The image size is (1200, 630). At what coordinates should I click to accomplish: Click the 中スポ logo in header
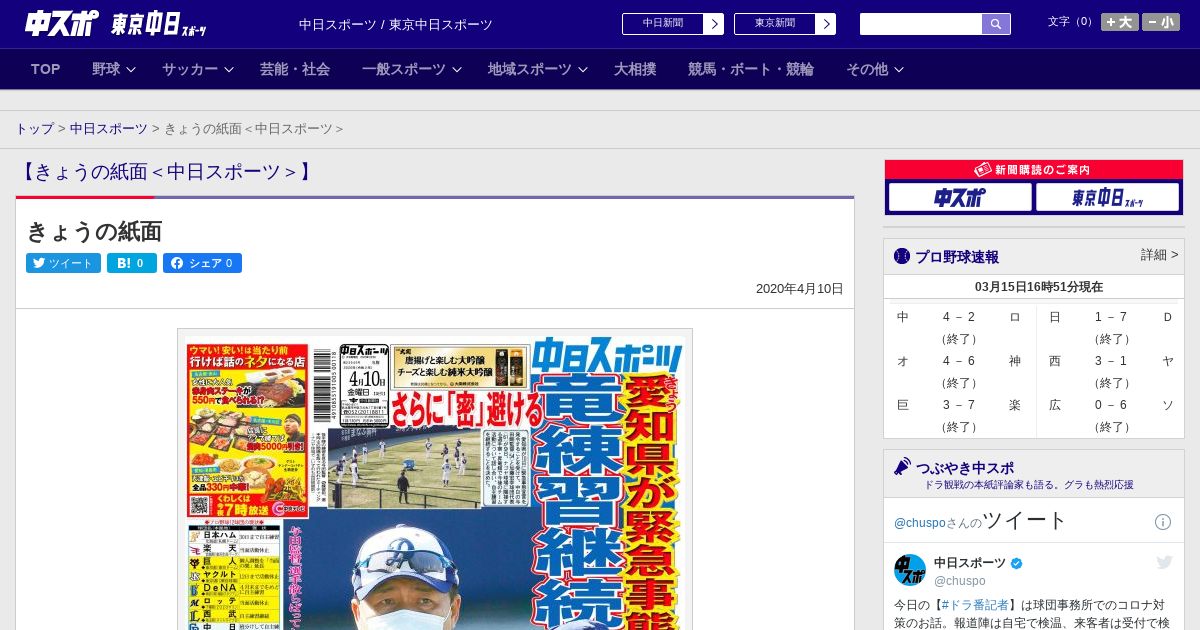(x=62, y=23)
